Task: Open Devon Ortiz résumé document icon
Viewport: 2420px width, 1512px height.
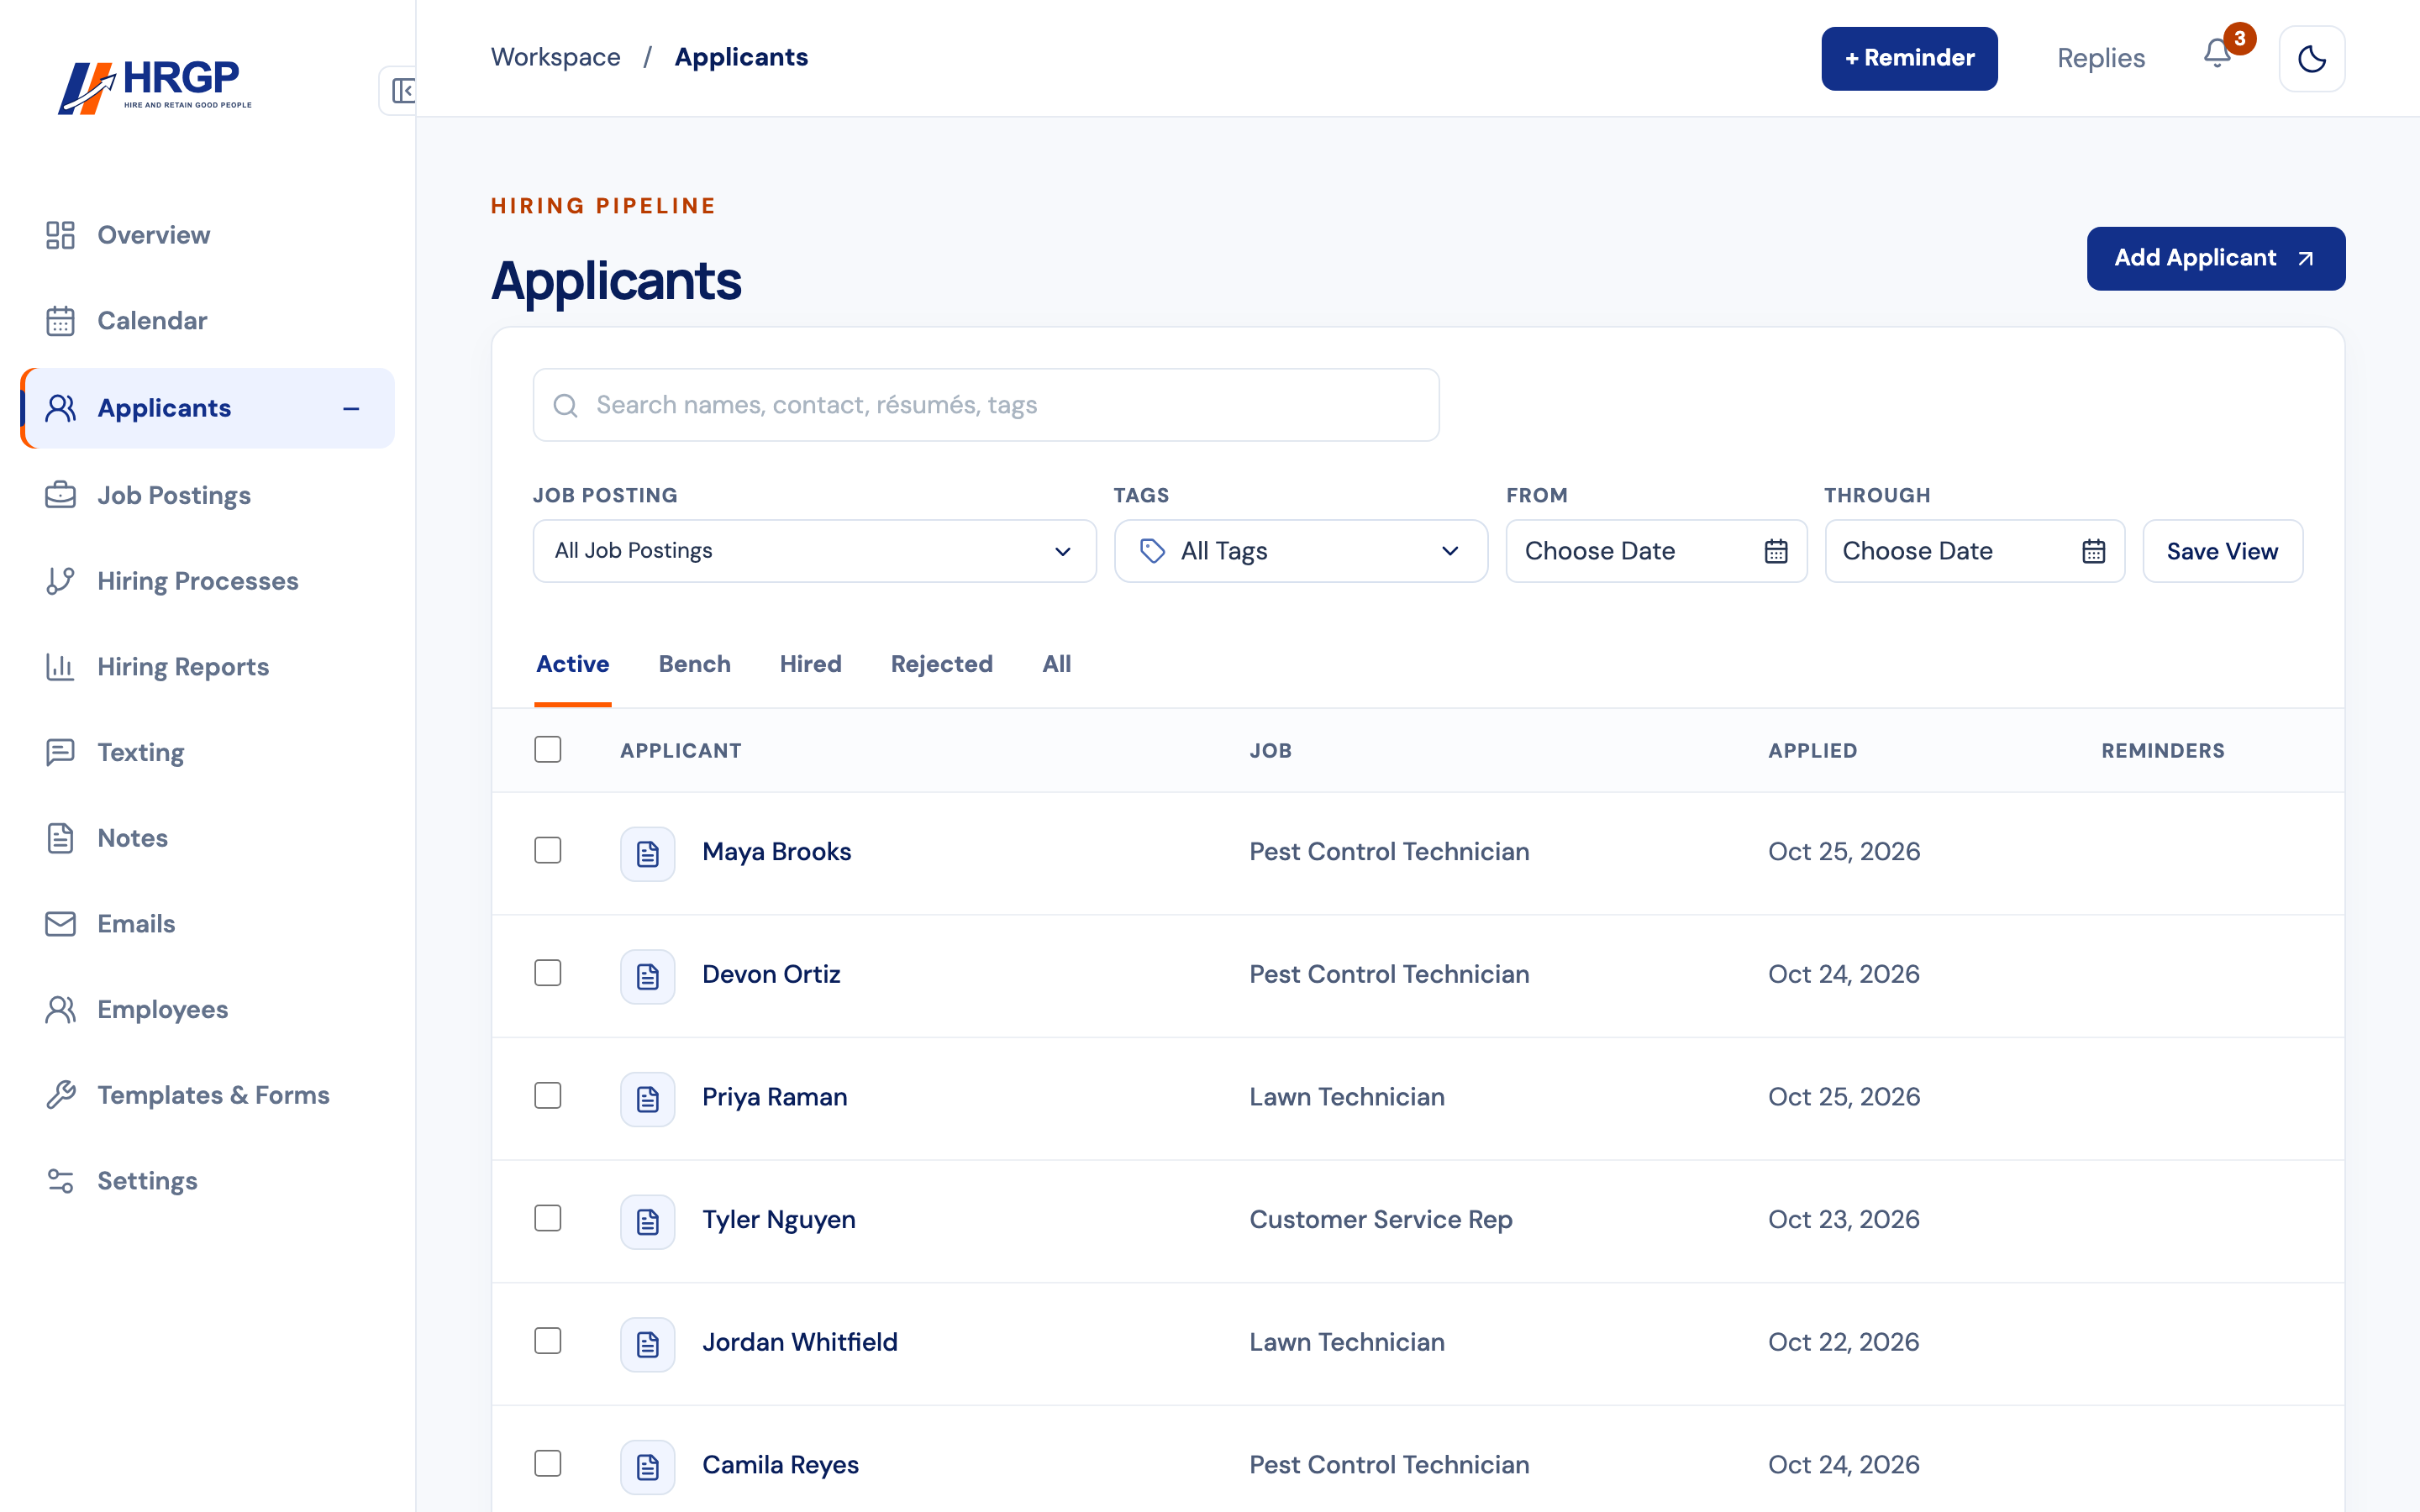Action: (x=647, y=976)
